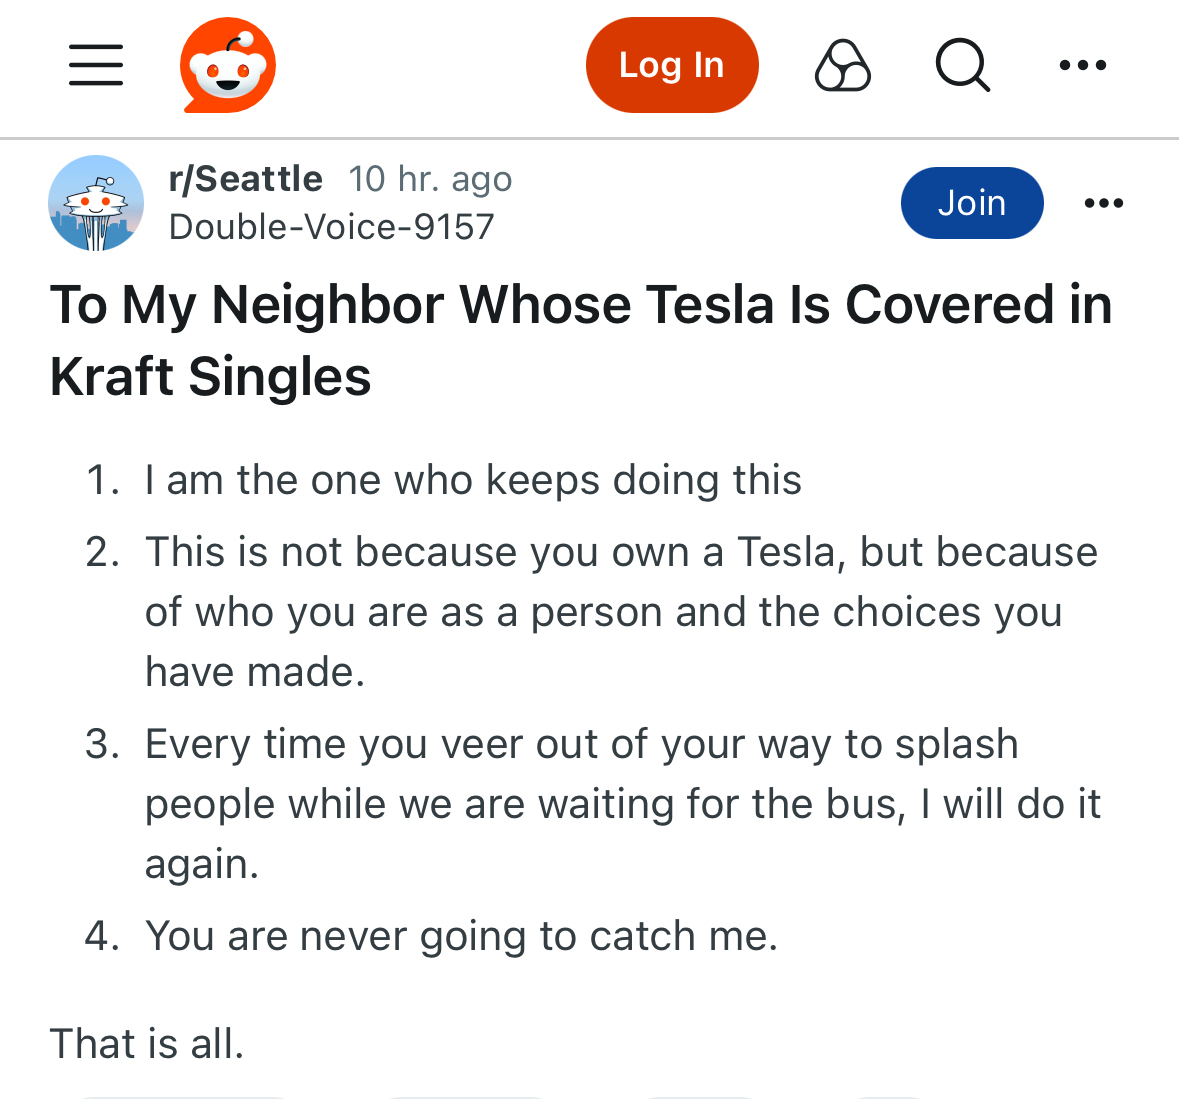This screenshot has width=1179, height=1099.
Task: Open the r/Seattle subreddit link
Action: tap(246, 179)
